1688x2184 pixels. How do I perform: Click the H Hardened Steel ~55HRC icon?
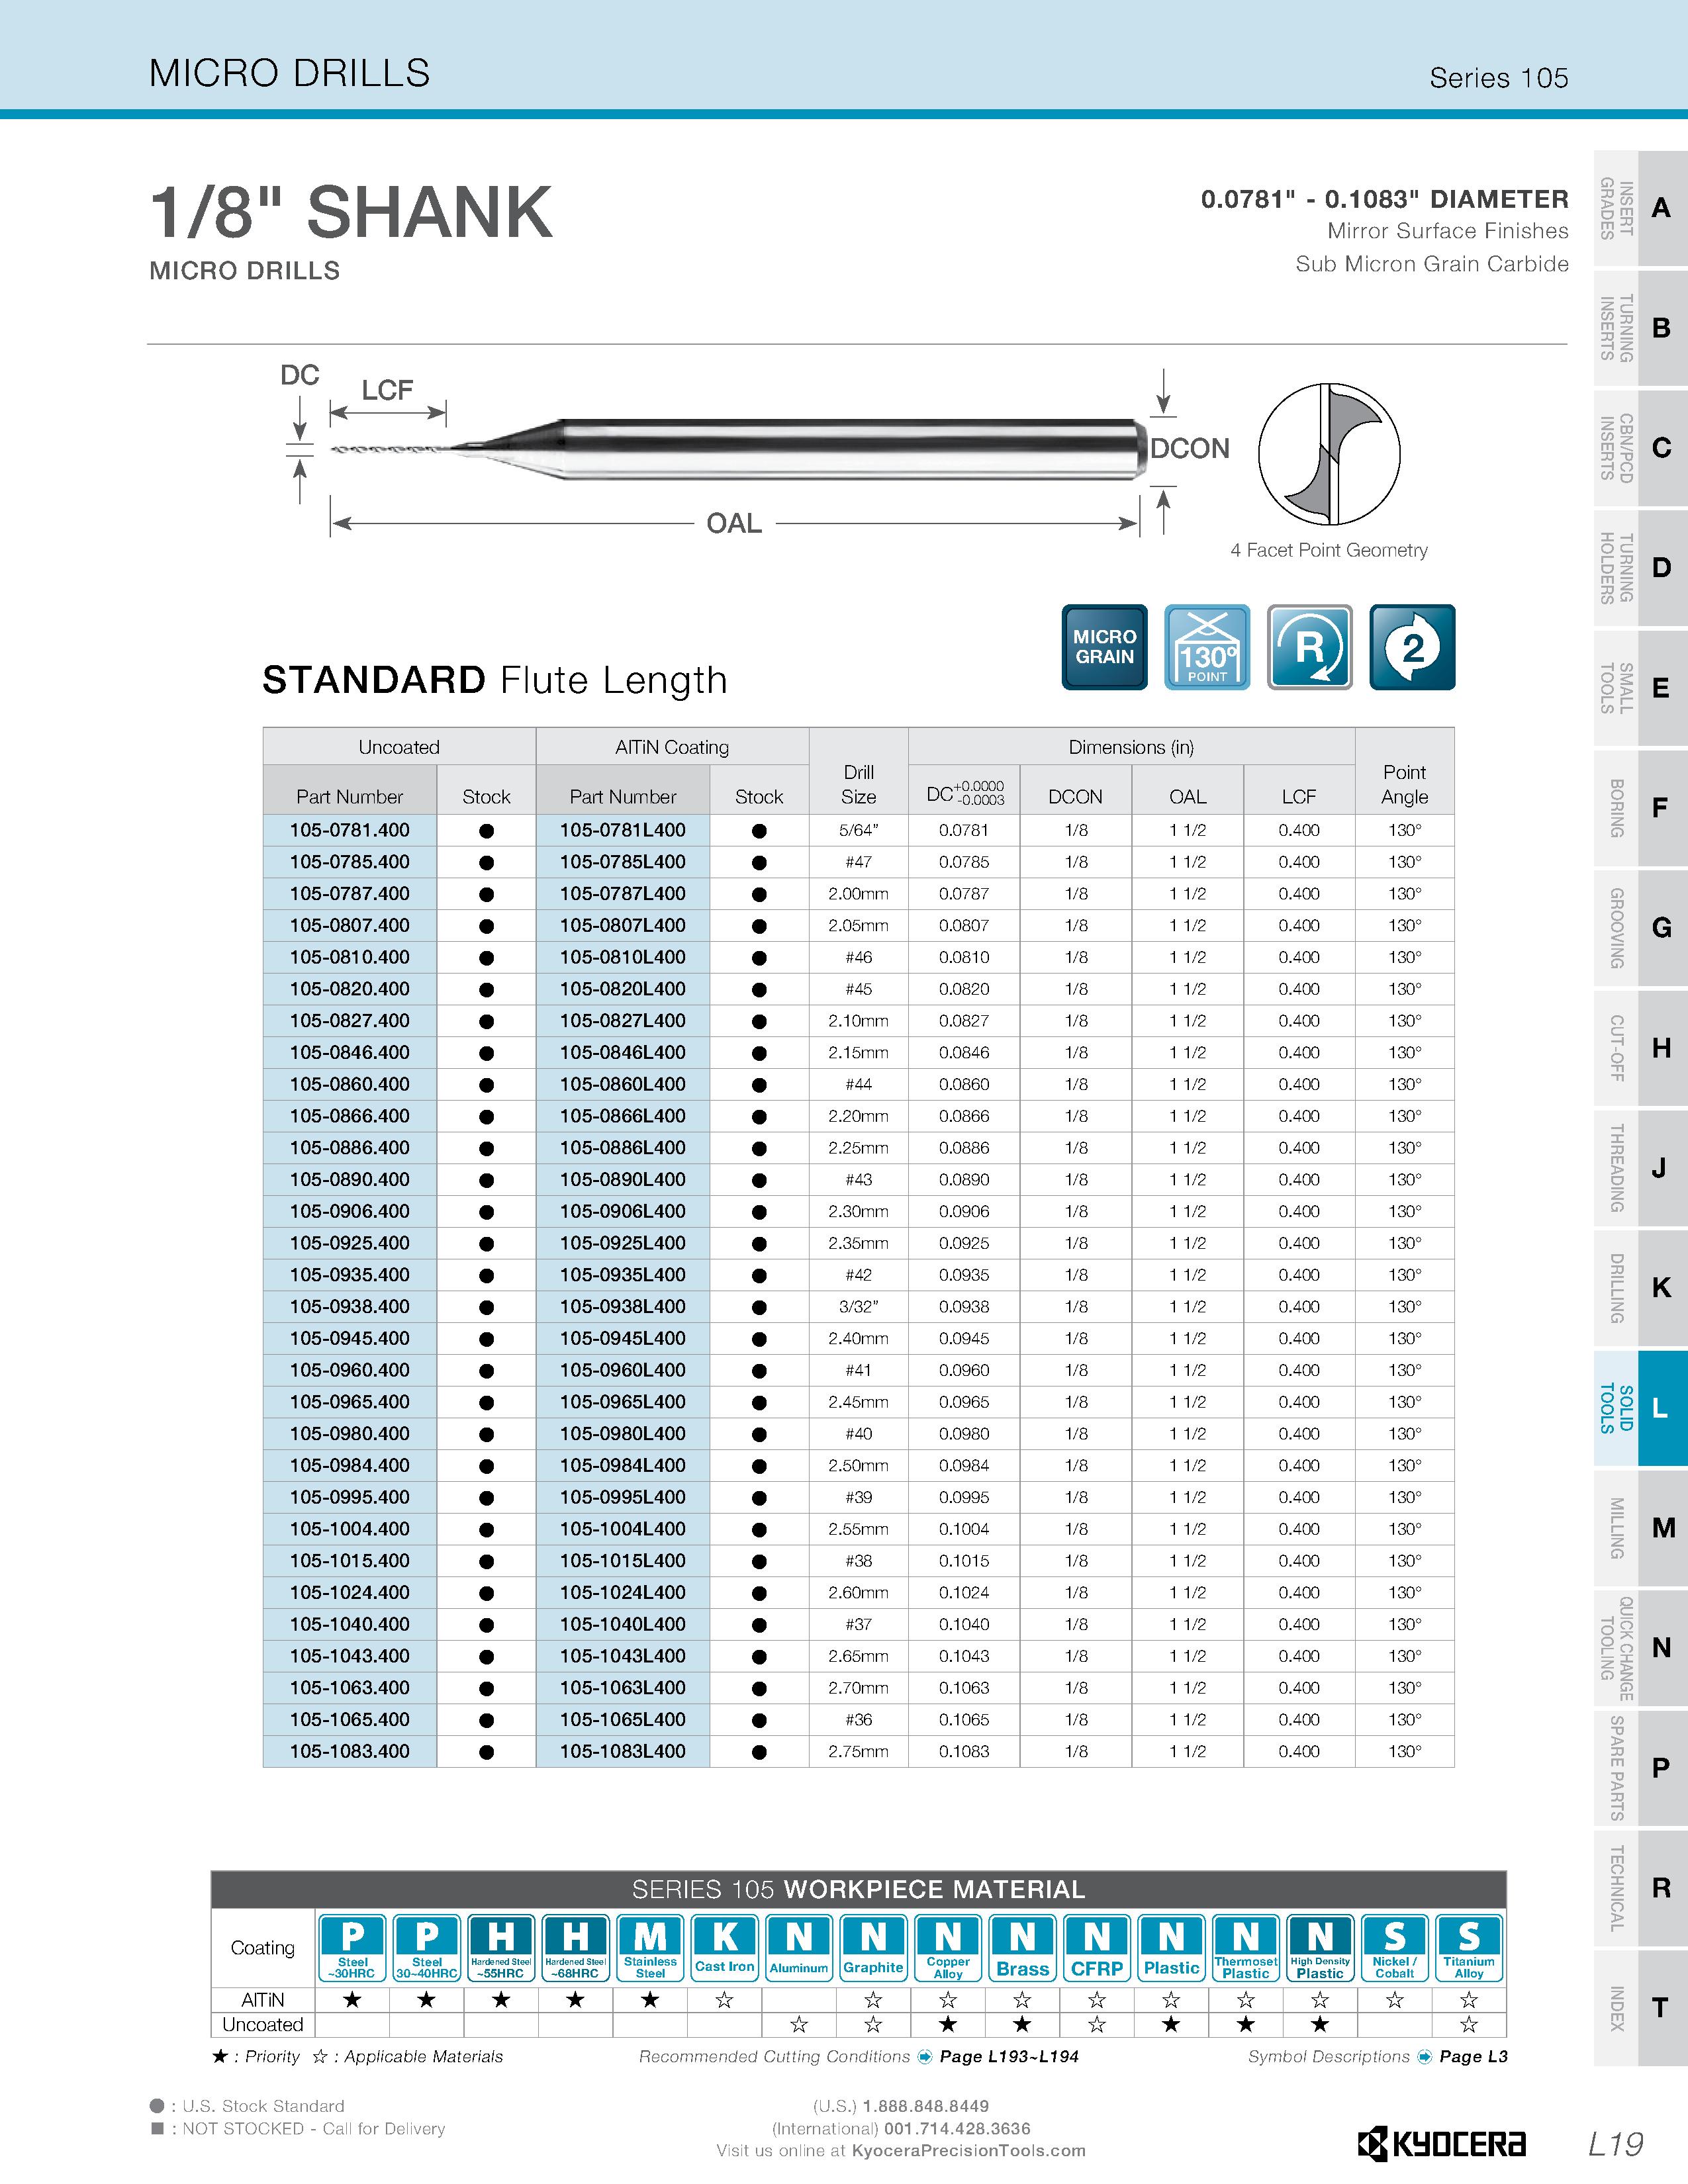click(x=501, y=1948)
